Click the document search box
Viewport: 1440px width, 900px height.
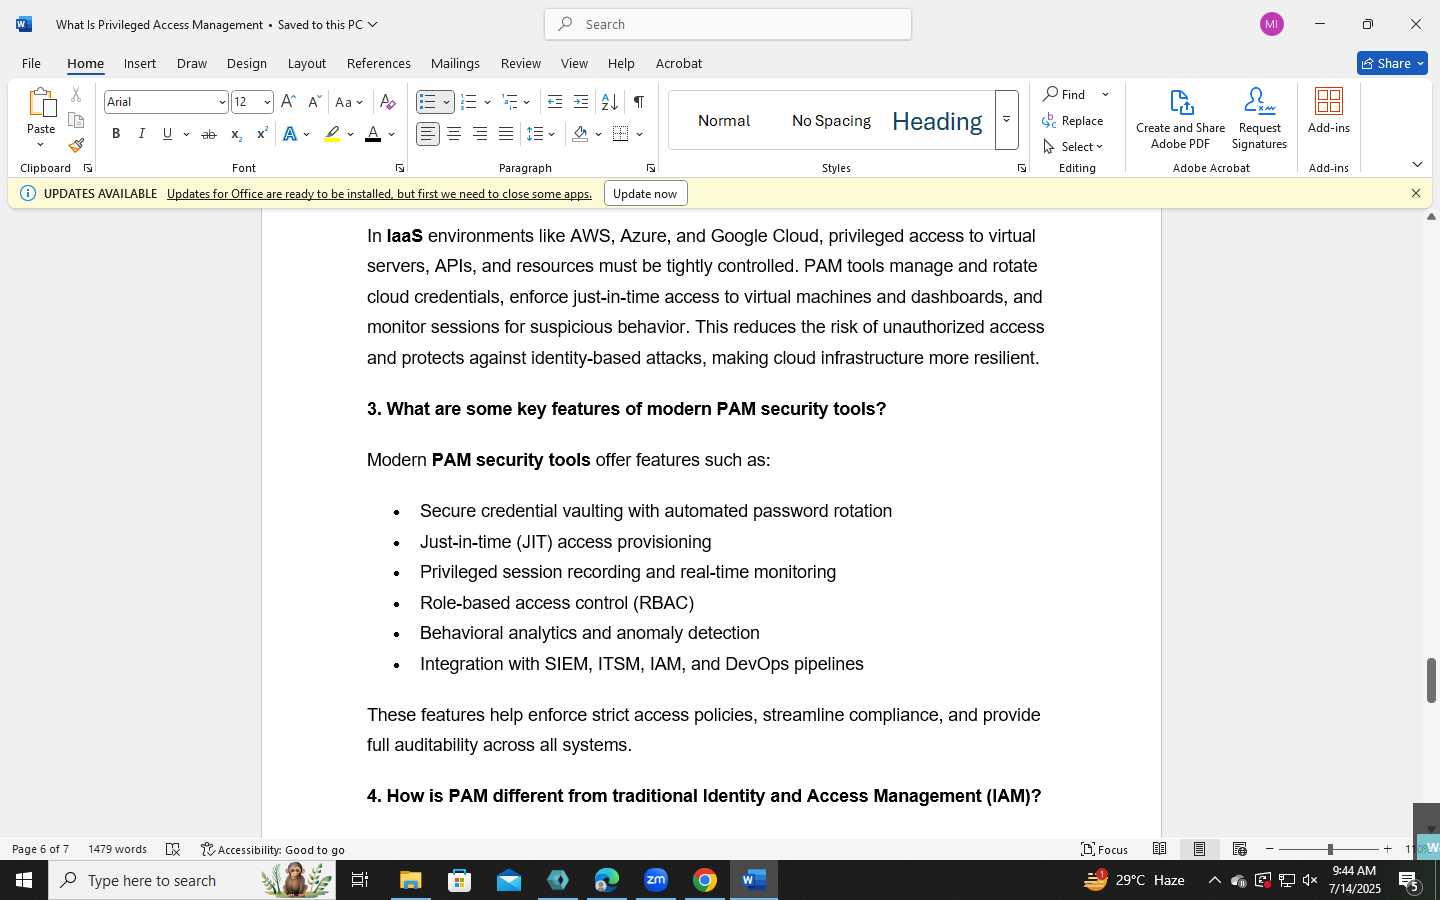coord(728,24)
